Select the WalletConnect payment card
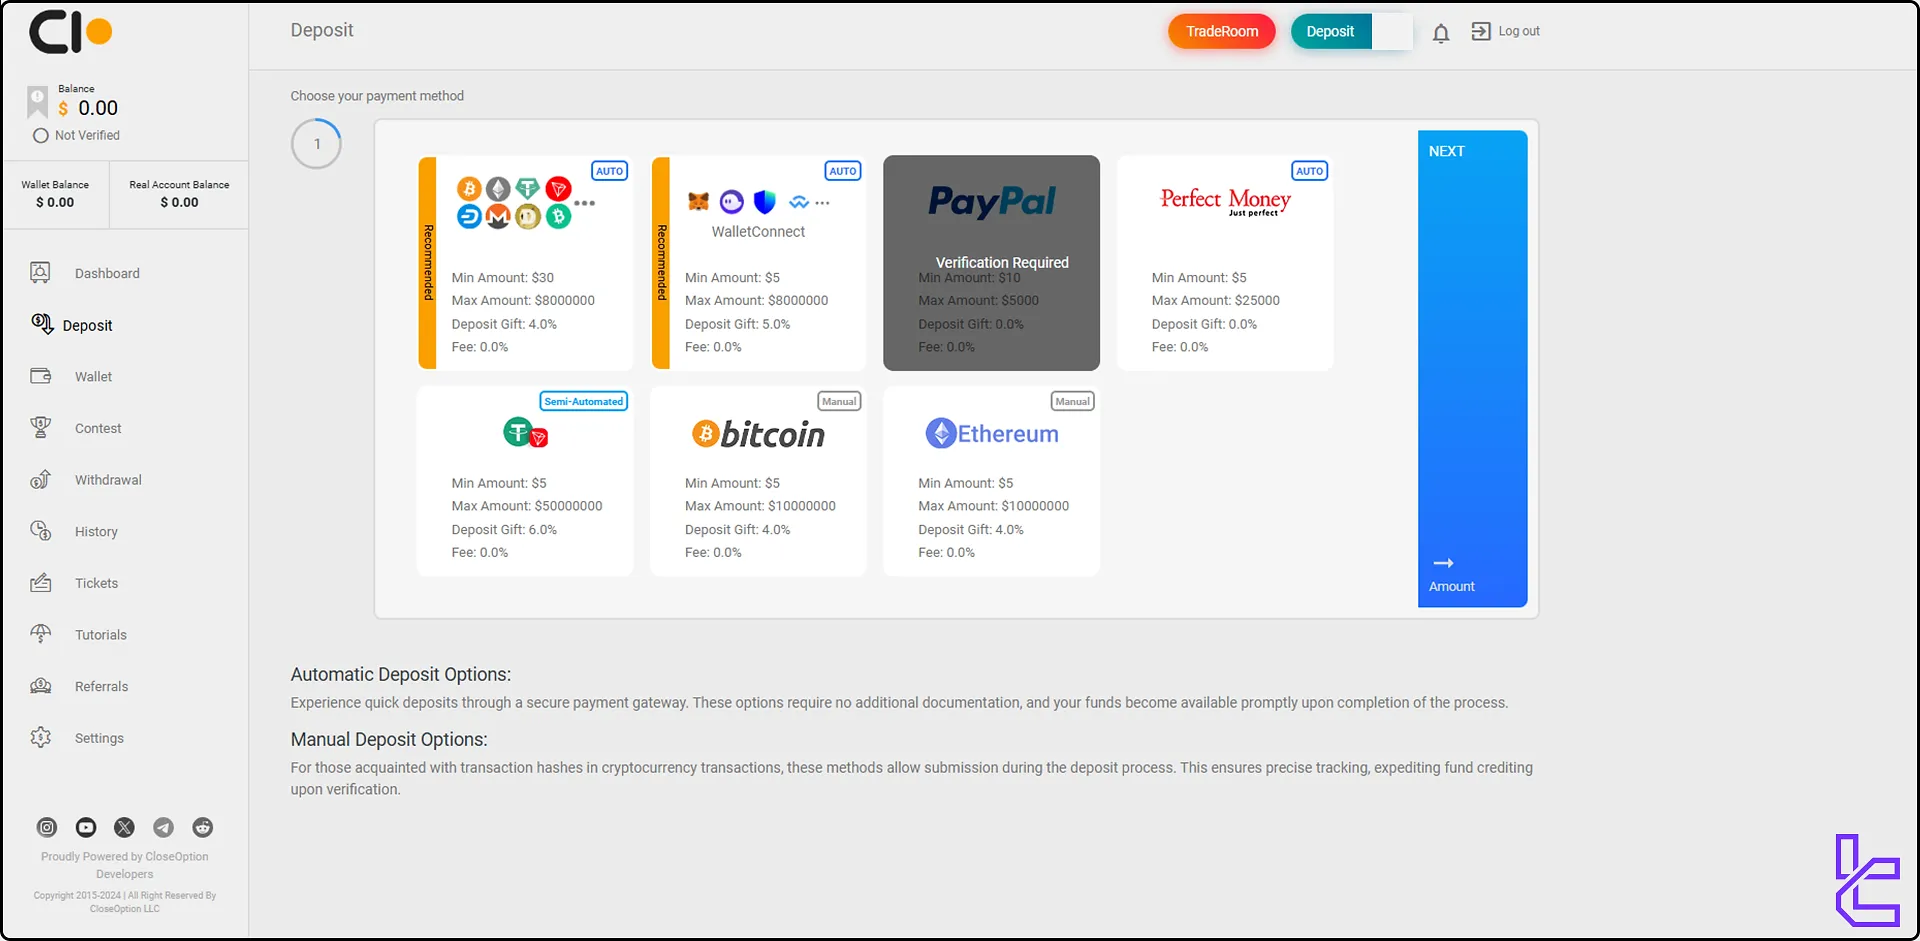This screenshot has height=941, width=1920. click(x=759, y=263)
